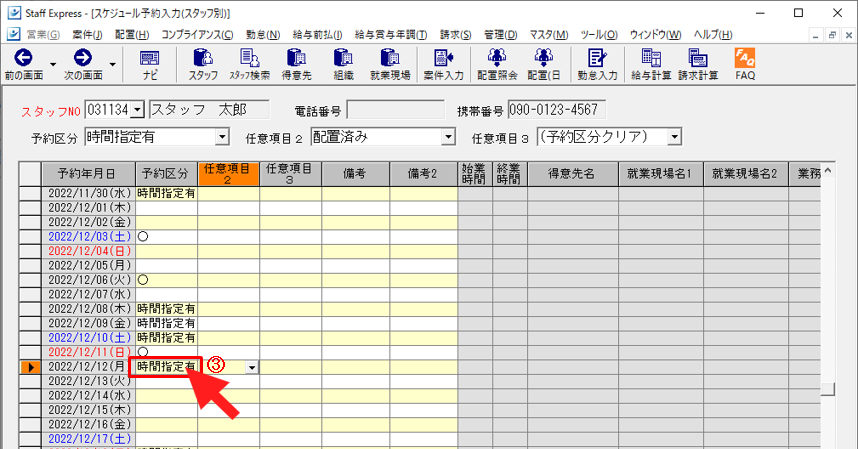Screen dimensions: 858x449
Task: Open the 配置(H) menu
Action: tap(132, 35)
